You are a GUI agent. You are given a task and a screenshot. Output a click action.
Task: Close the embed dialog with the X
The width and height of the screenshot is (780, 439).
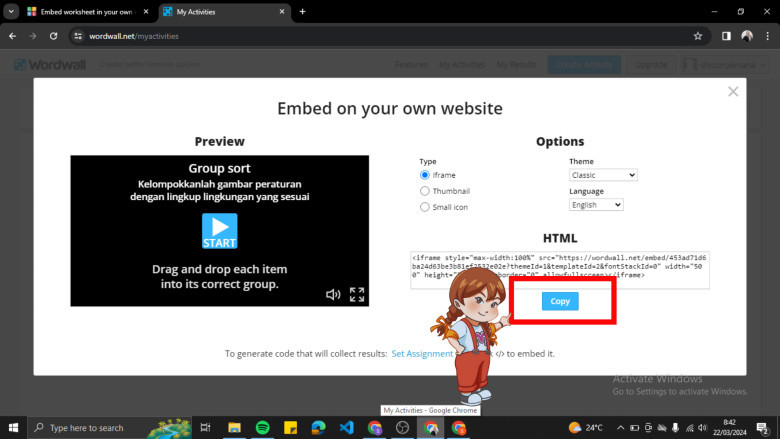733,91
